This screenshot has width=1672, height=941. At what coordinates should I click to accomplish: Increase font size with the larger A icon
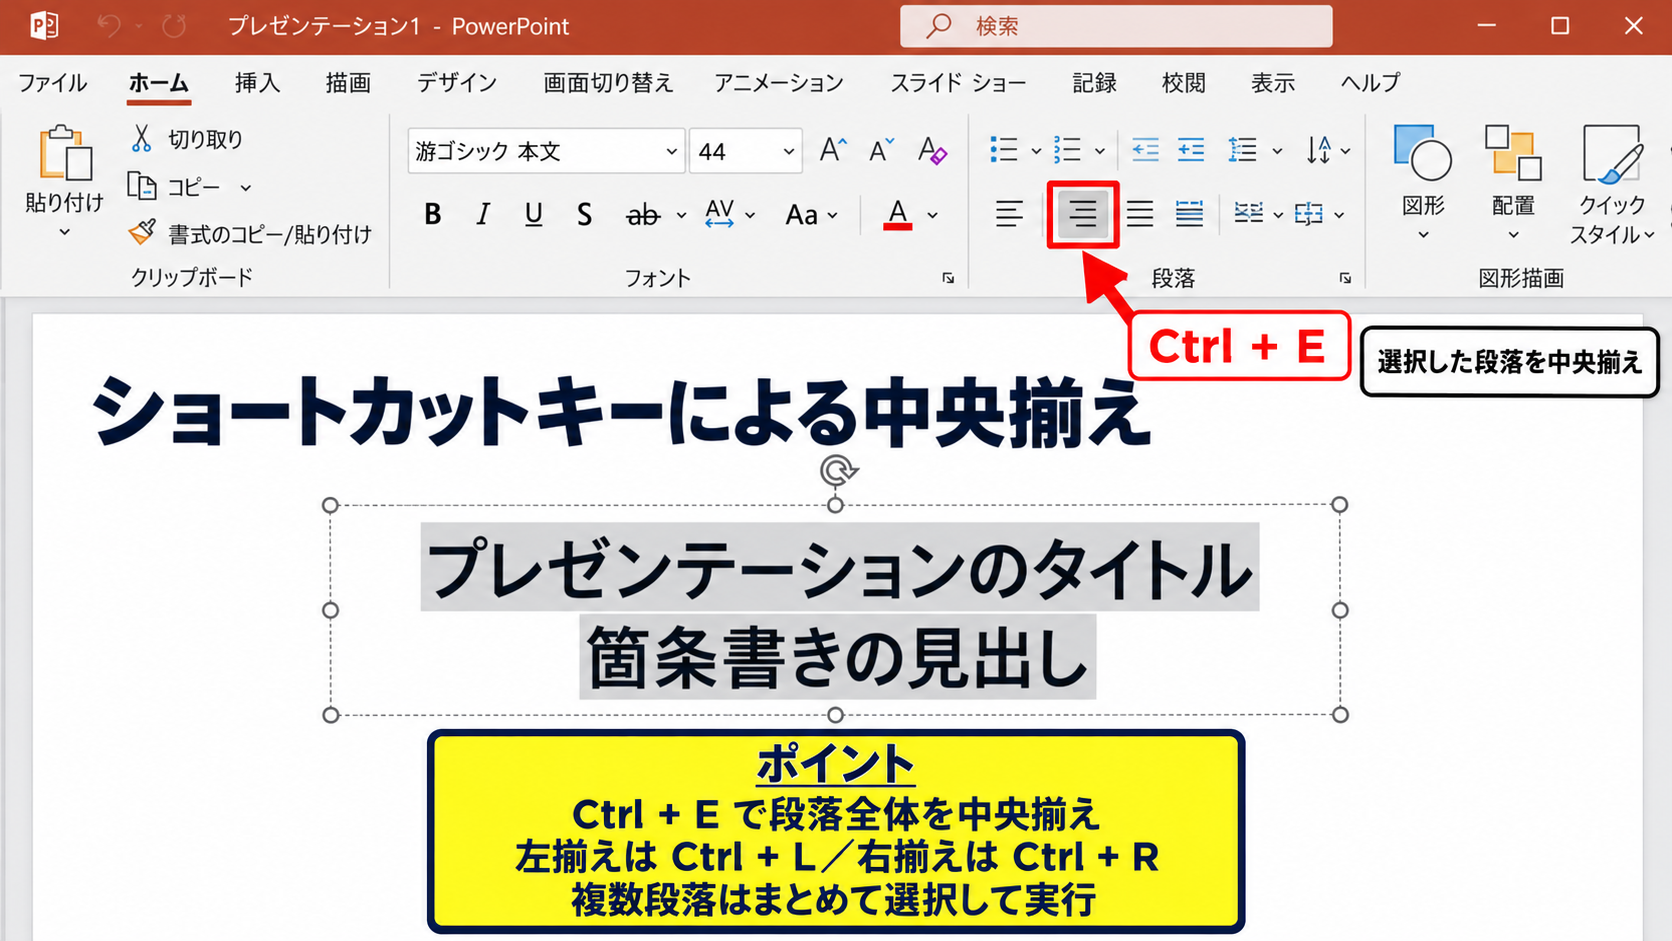point(832,151)
